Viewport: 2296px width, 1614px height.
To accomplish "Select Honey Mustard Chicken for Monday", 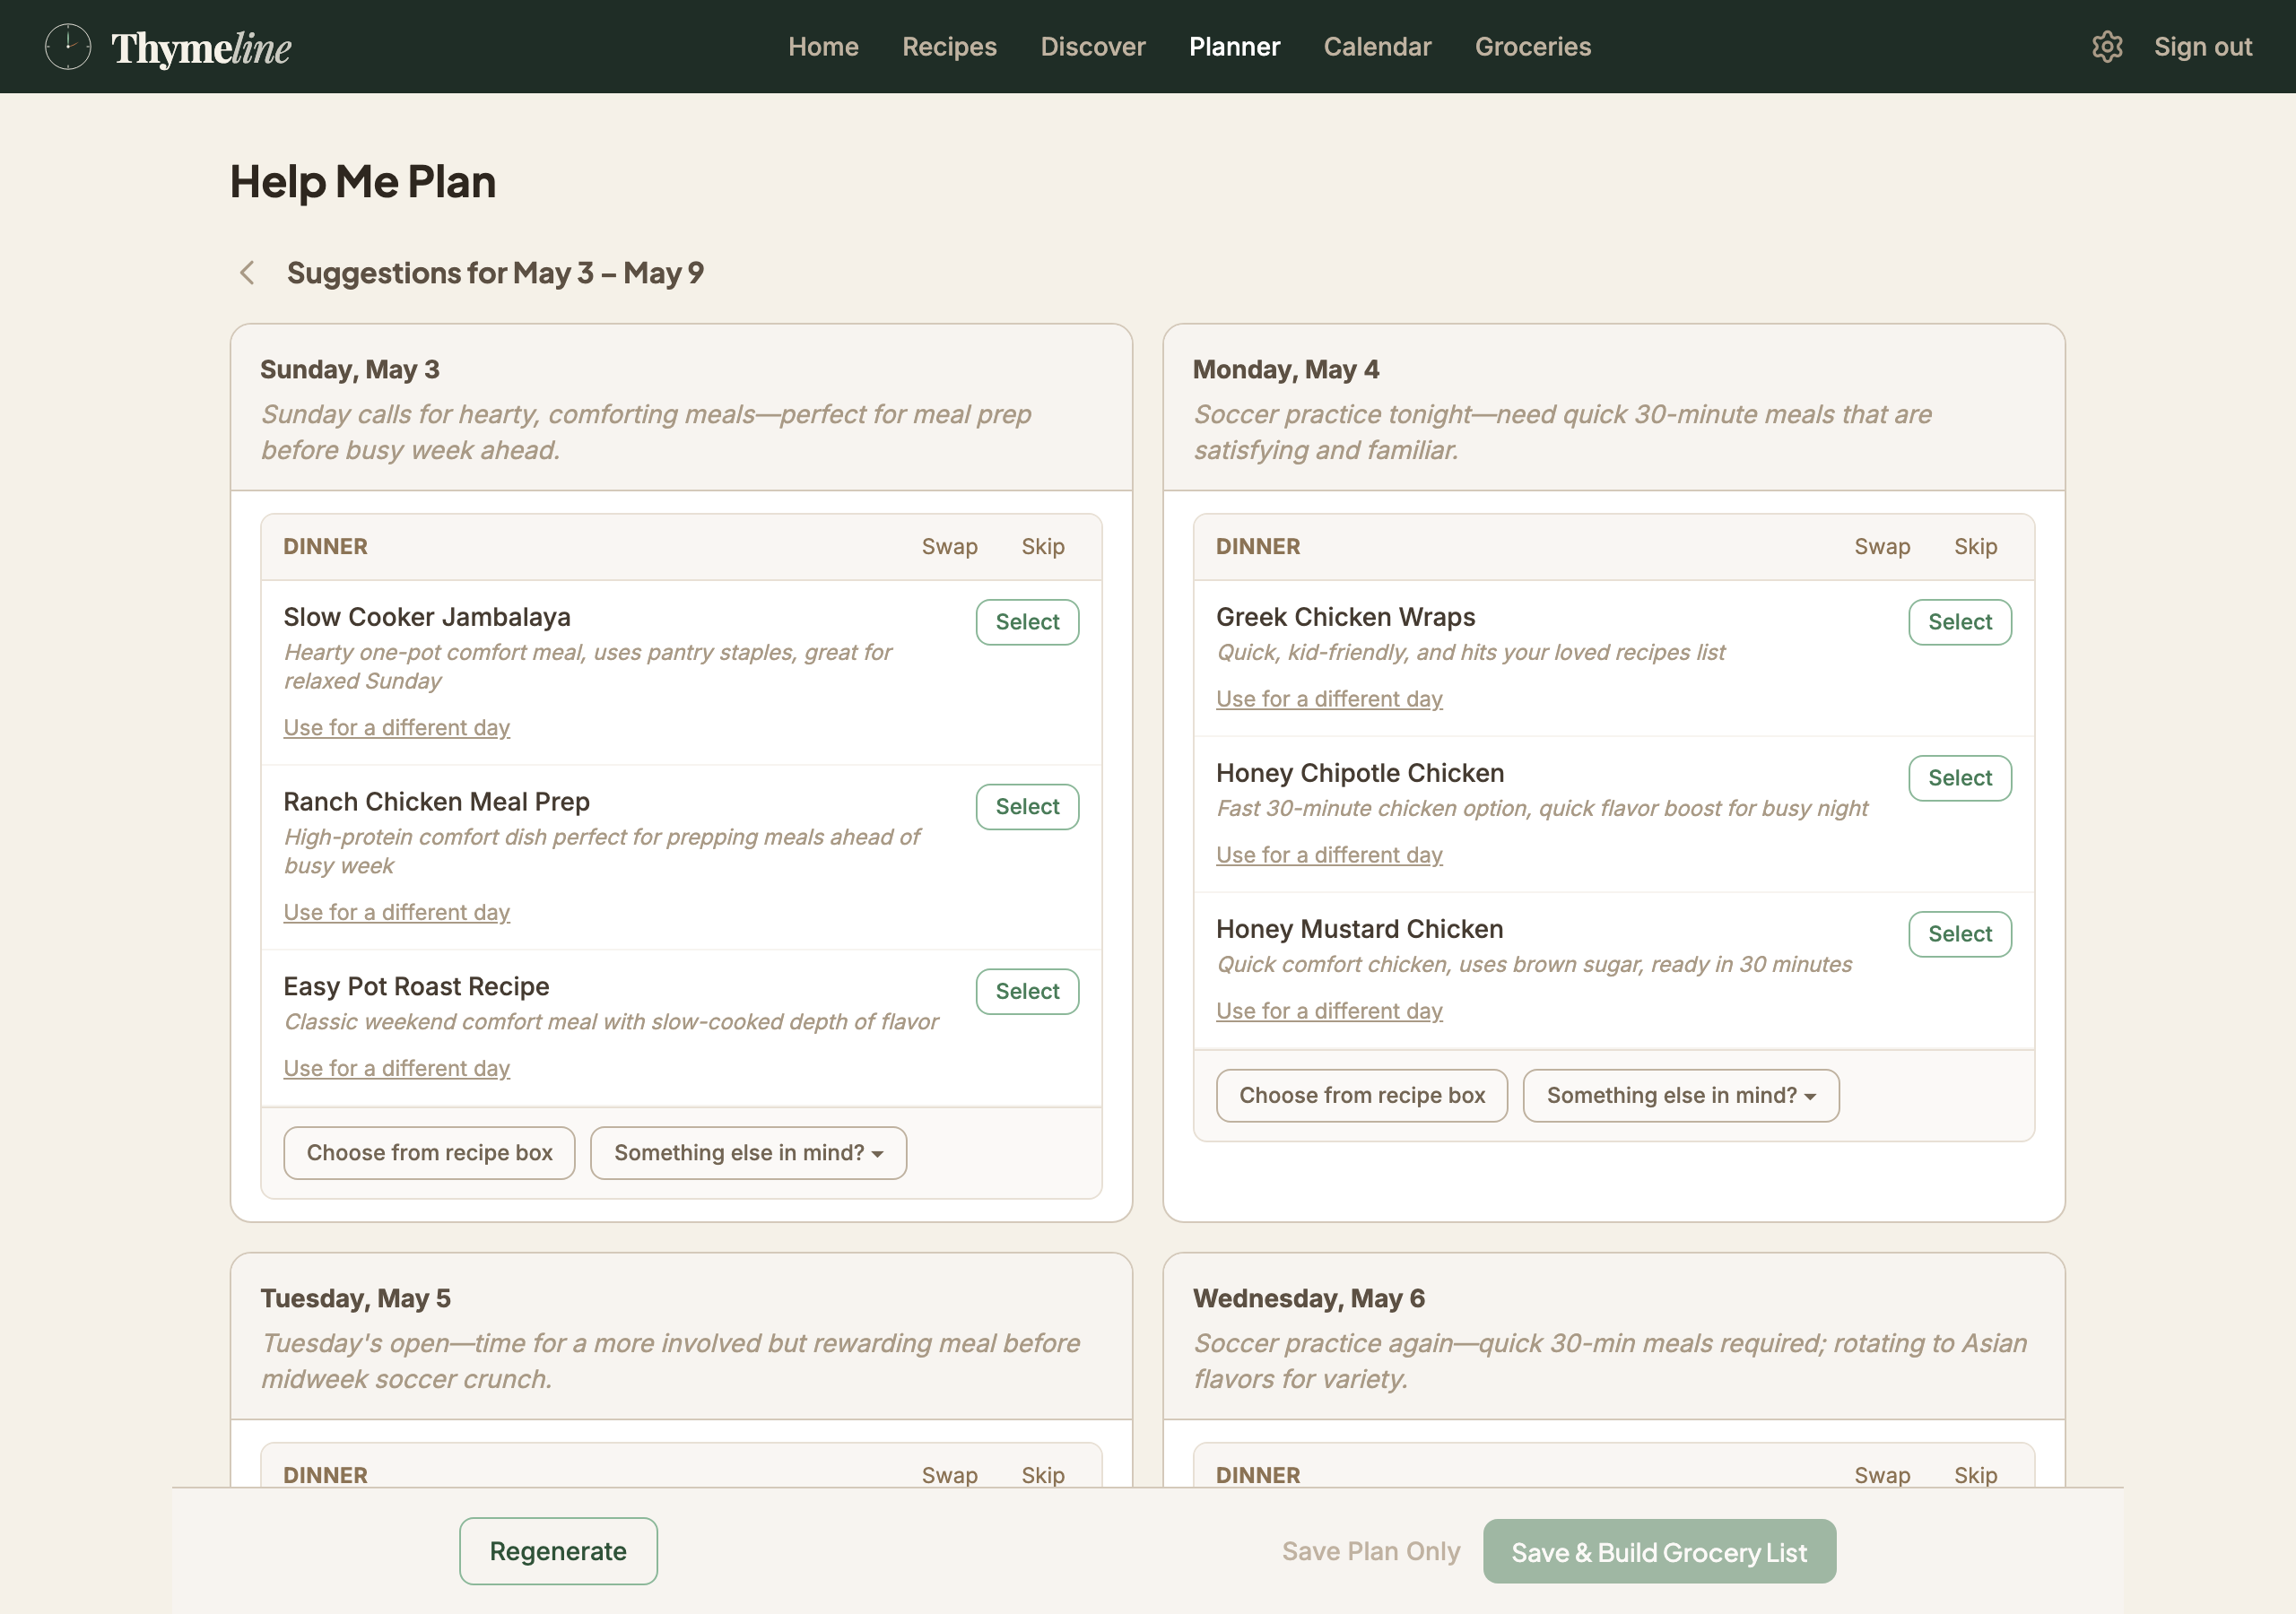I will [1959, 933].
